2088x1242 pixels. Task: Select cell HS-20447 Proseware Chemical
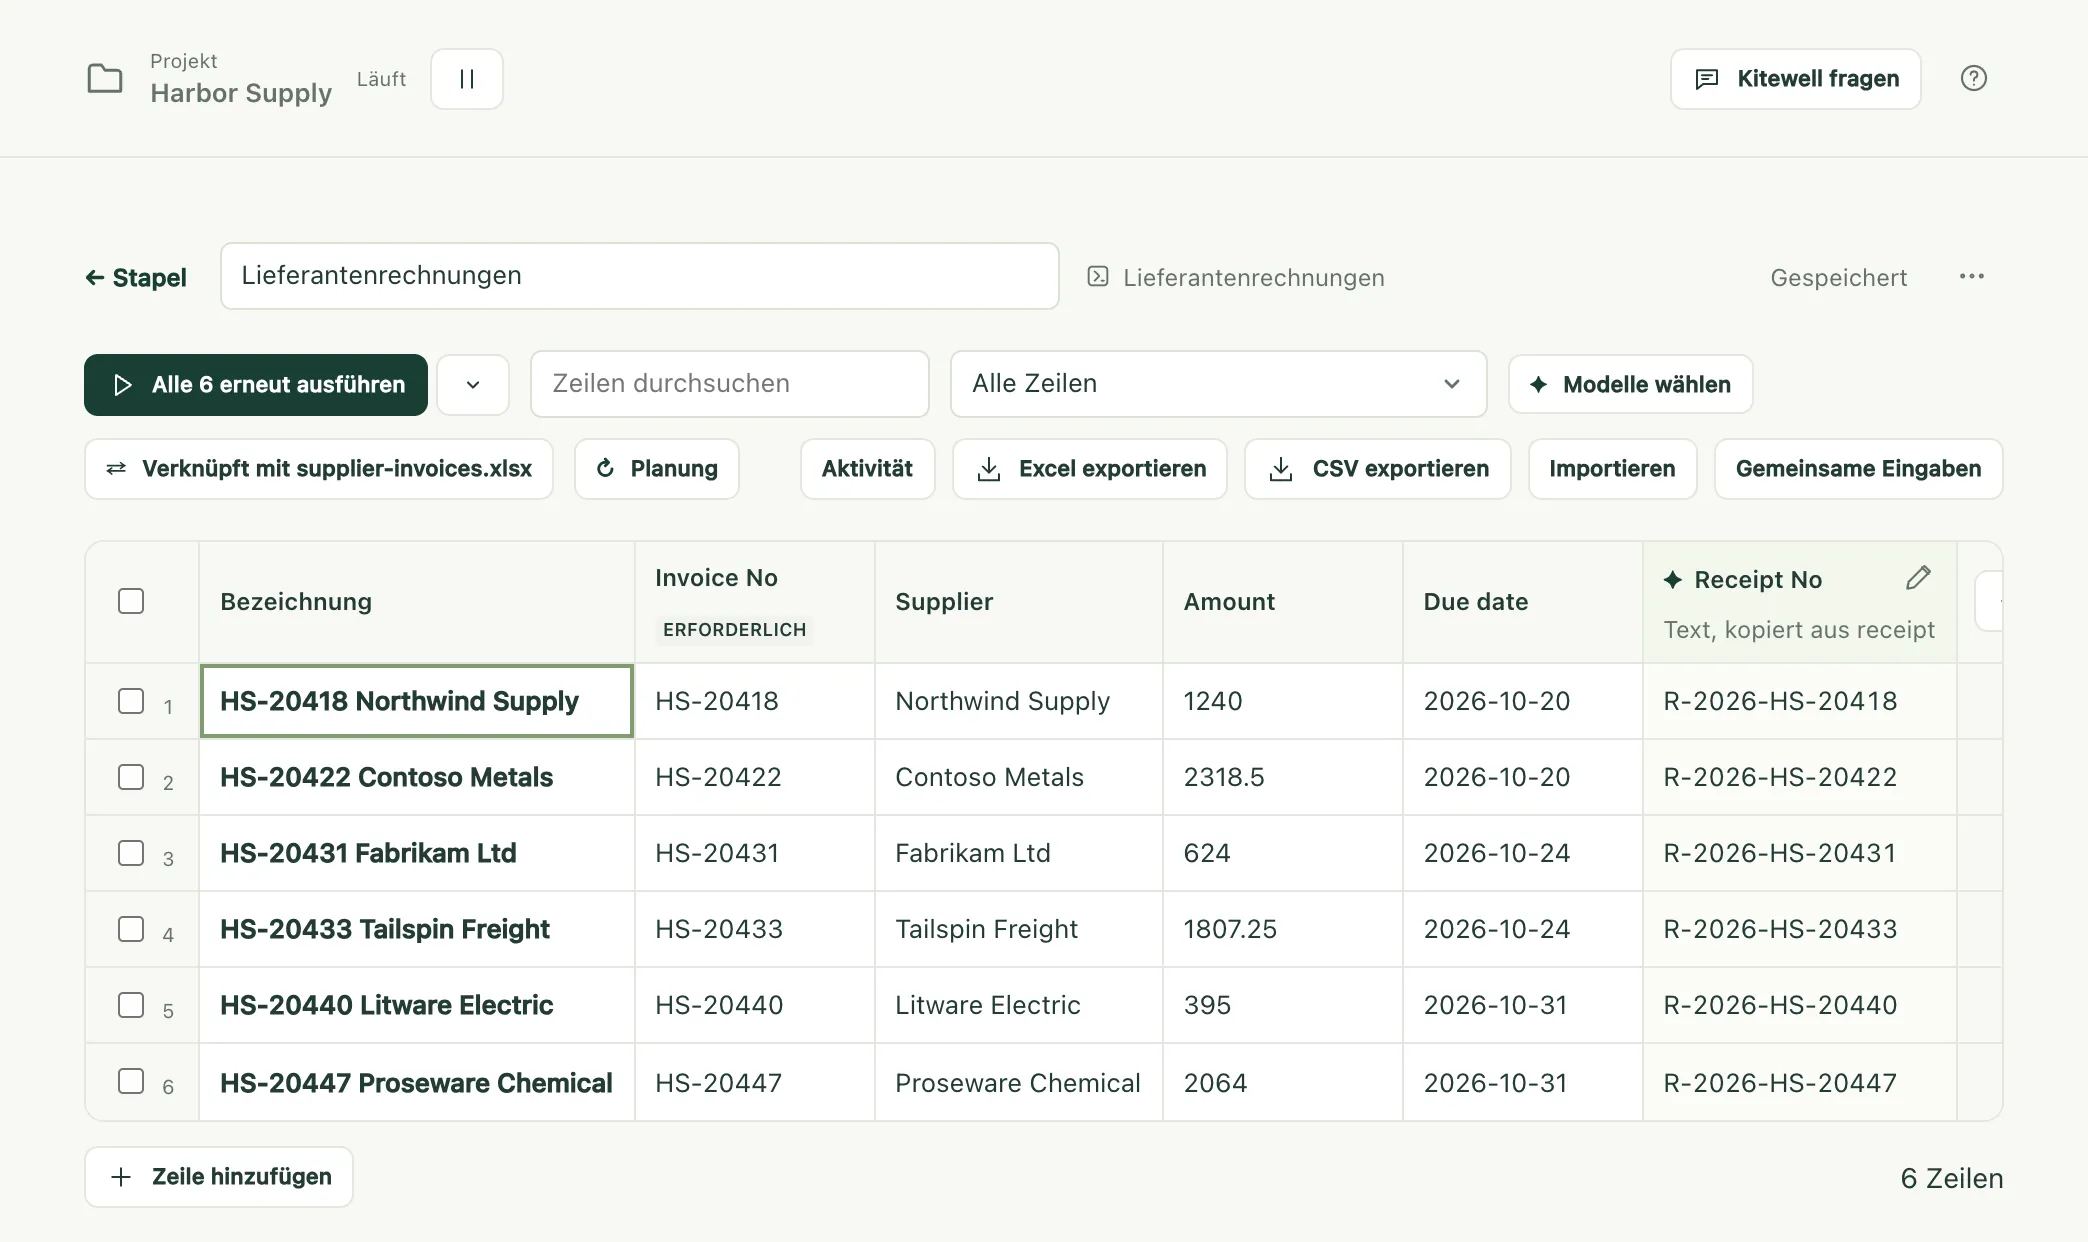point(417,1082)
